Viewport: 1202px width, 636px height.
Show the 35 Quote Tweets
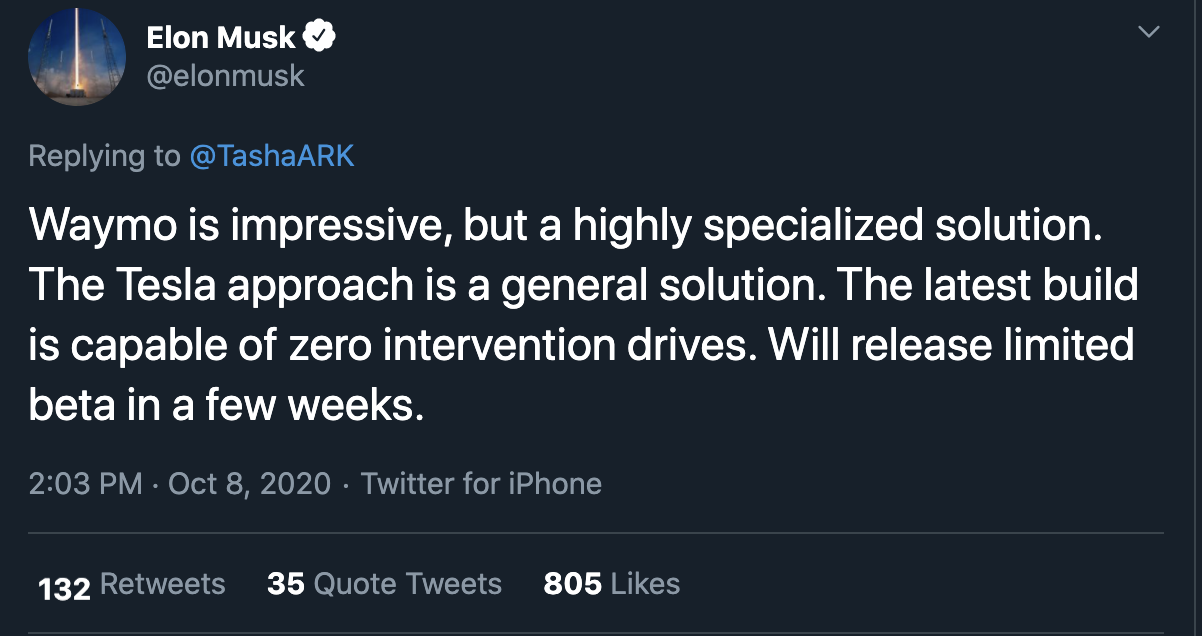[407, 584]
